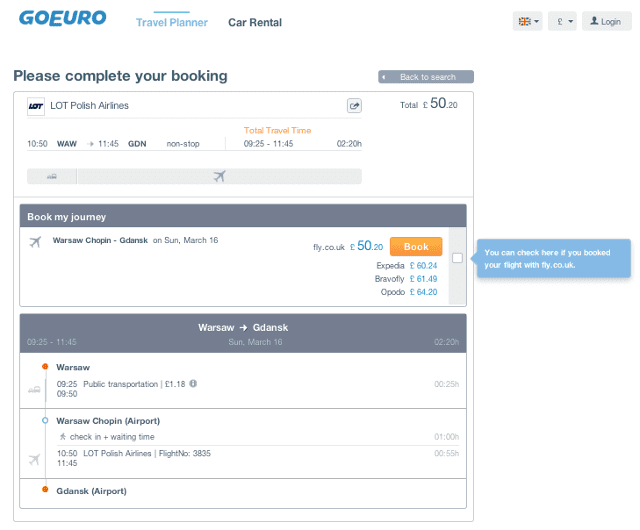The width and height of the screenshot is (640, 530).
Task: Click the Warsaw orange stop marker
Action: coord(45,367)
